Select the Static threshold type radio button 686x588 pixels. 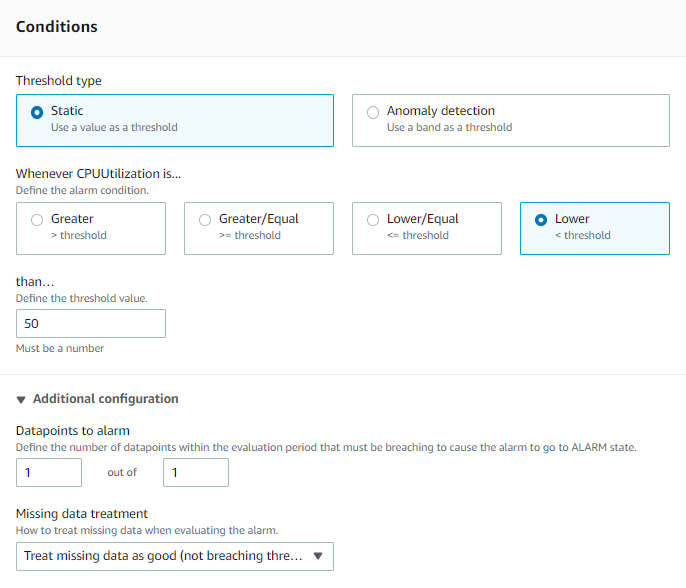click(38, 112)
